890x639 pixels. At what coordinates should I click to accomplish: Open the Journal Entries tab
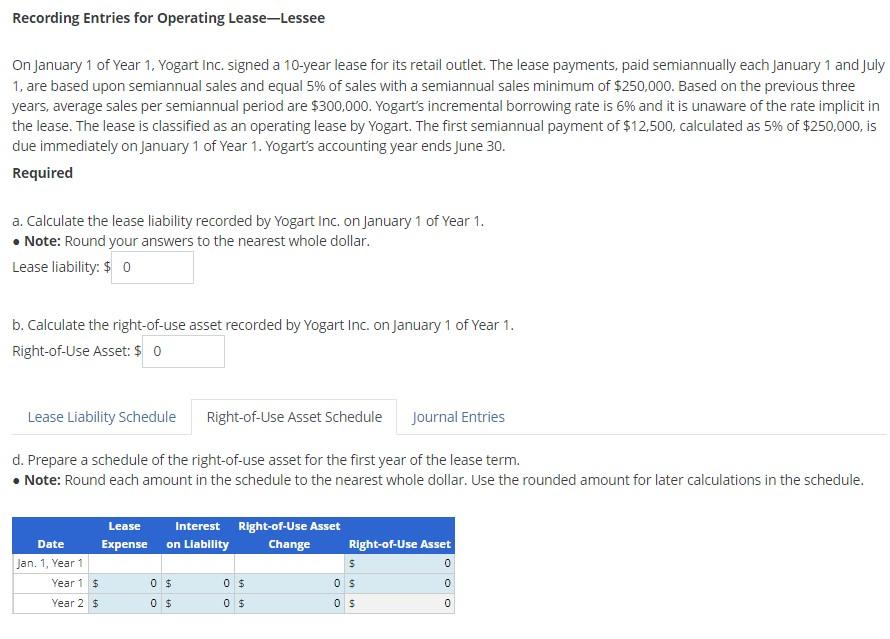[x=458, y=417]
